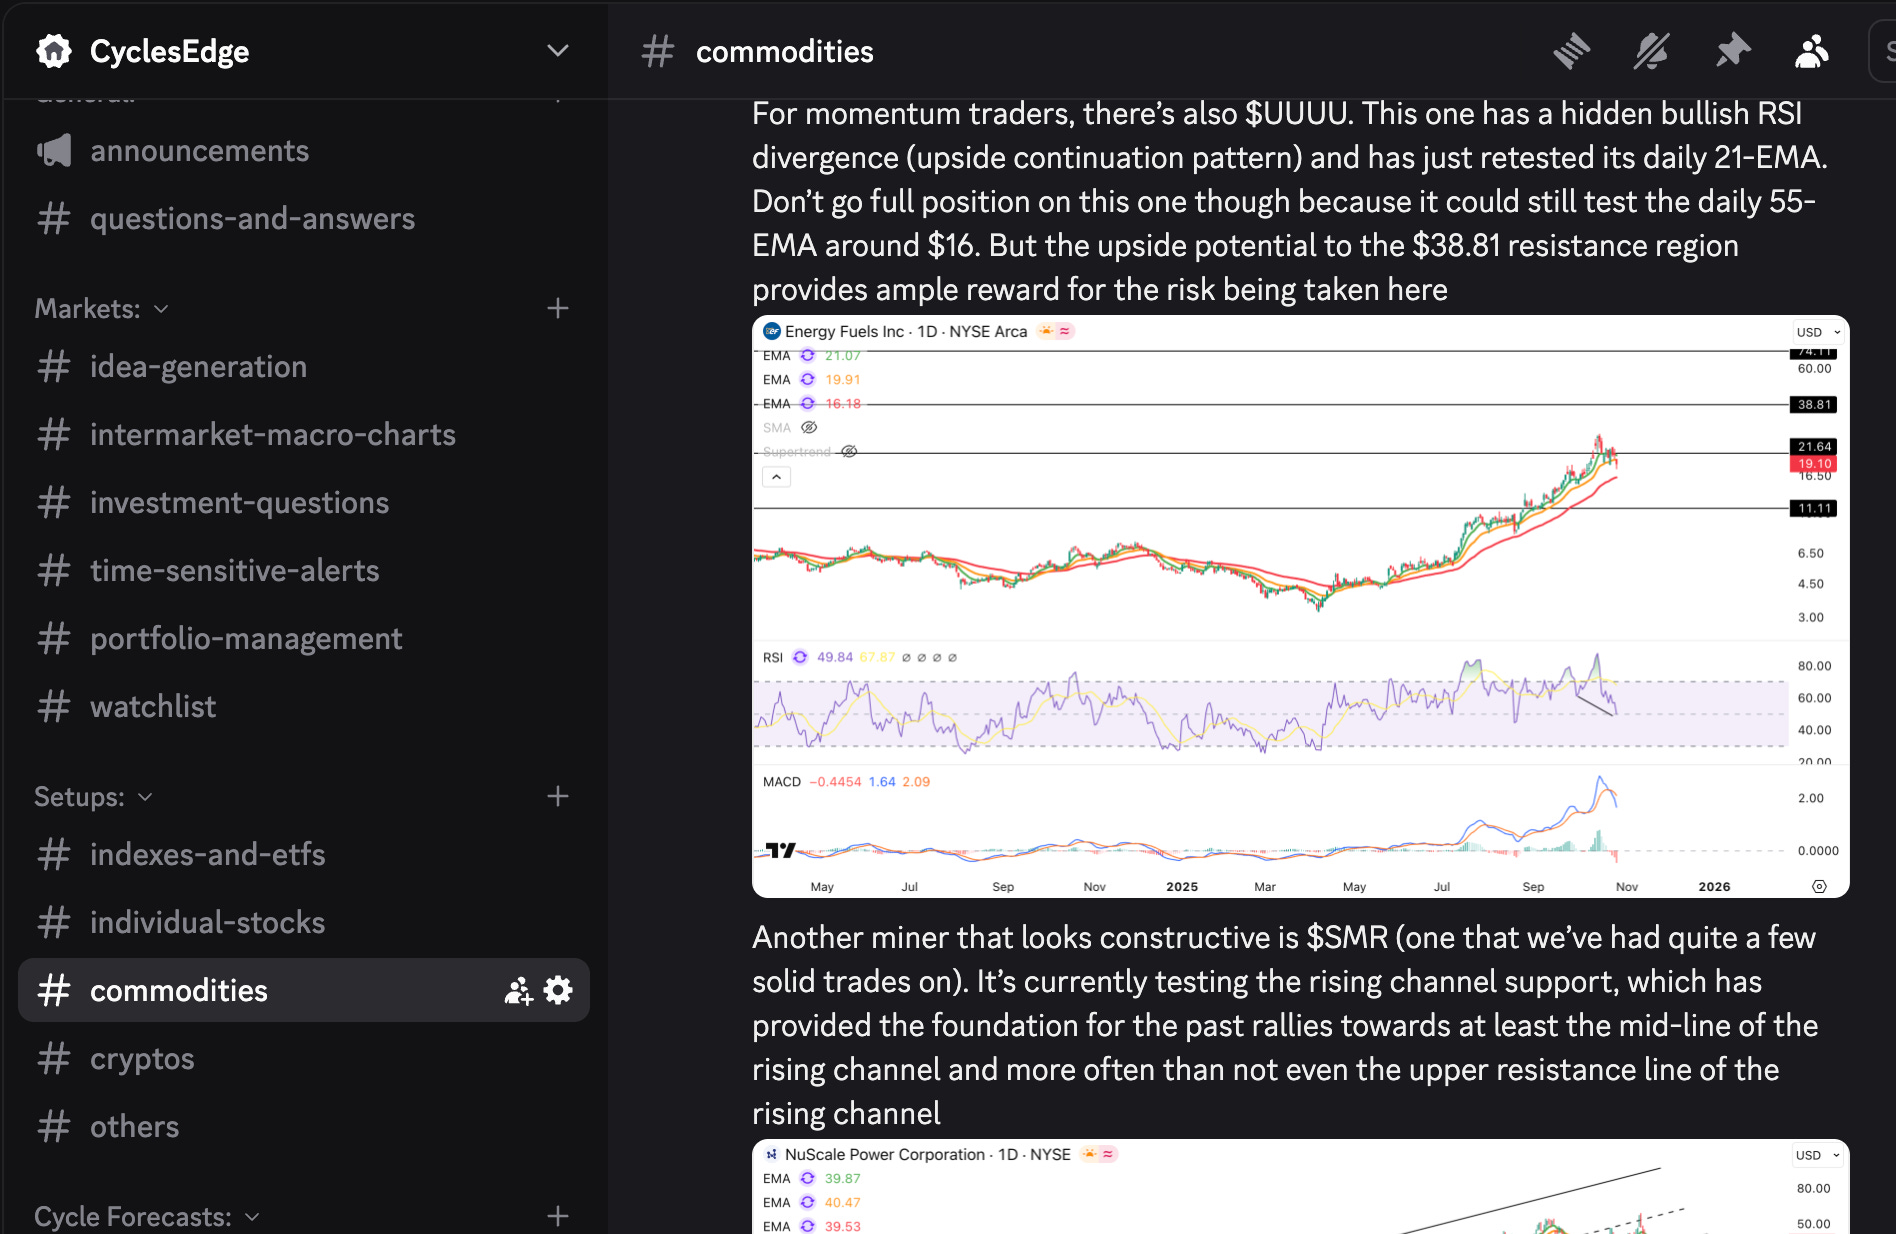
Task: Open the Energy Fuels chart image
Action: [1300, 606]
